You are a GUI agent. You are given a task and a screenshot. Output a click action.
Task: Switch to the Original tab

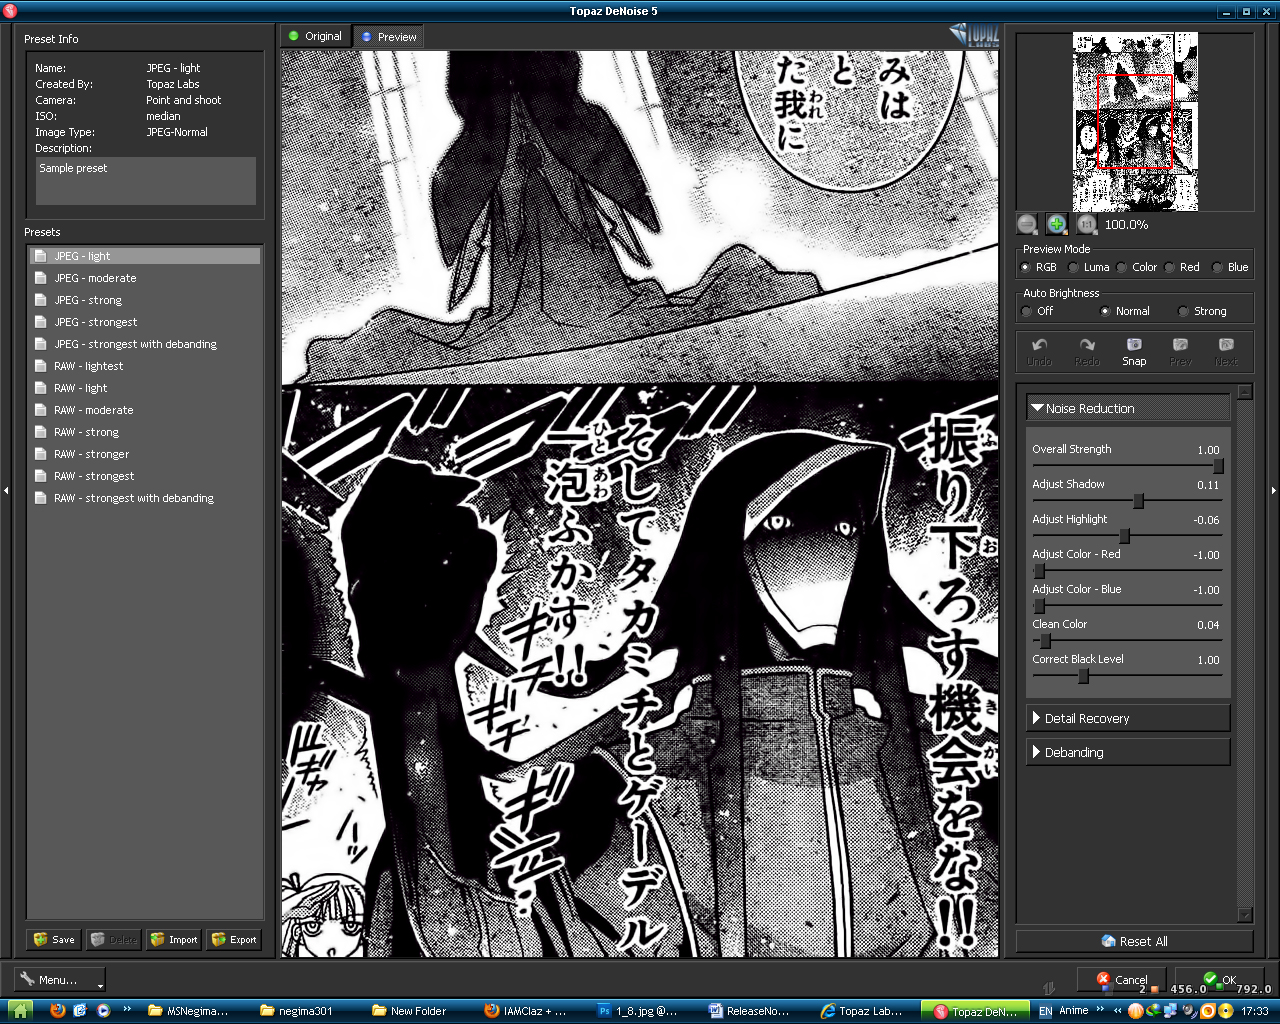(315, 36)
